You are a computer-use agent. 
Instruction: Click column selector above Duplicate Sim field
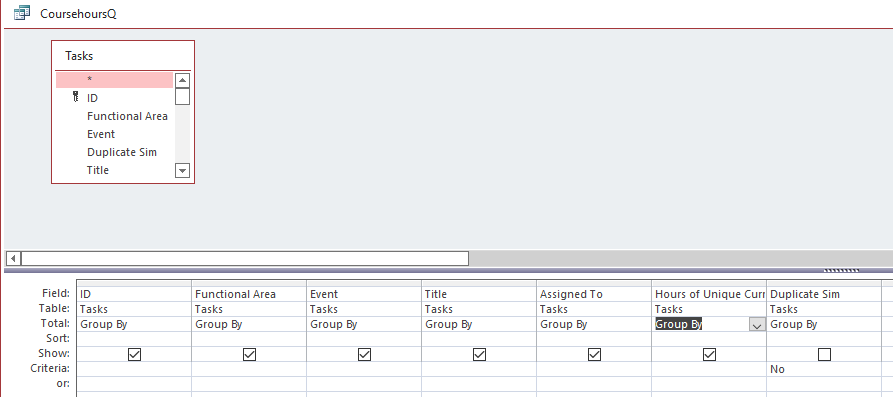click(824, 283)
